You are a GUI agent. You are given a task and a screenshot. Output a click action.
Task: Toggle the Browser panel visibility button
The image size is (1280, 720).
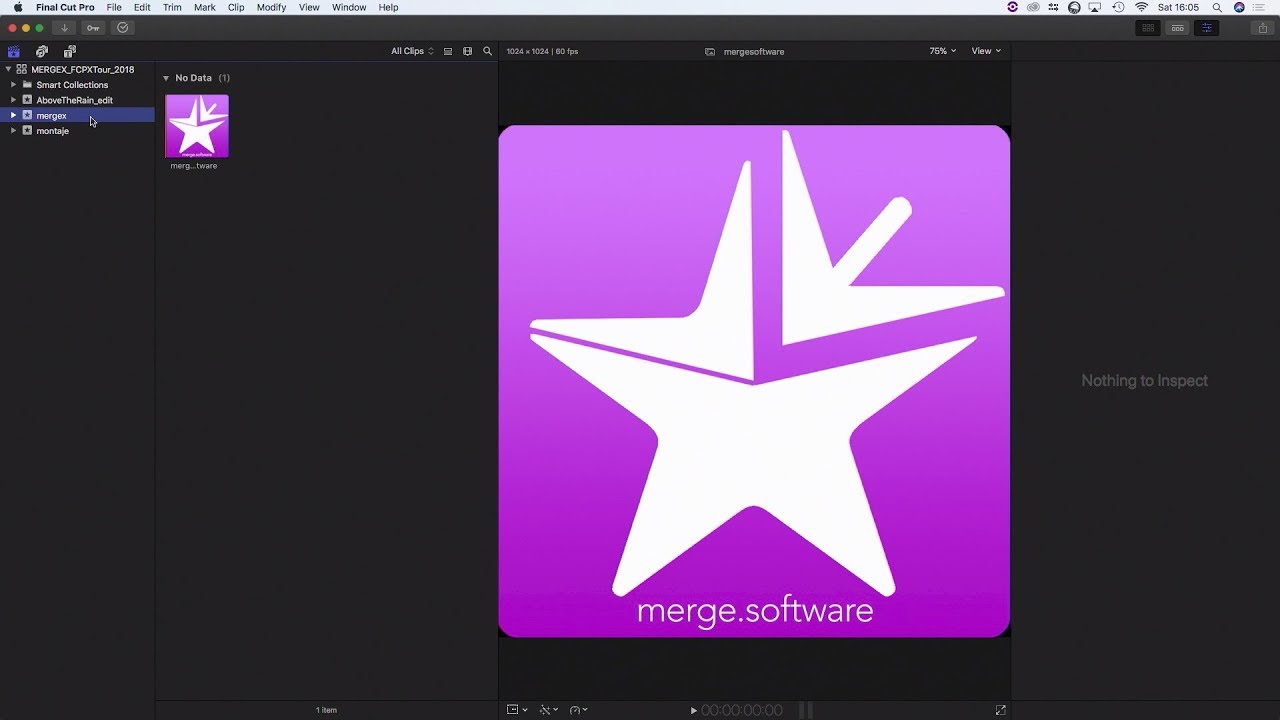point(1148,28)
